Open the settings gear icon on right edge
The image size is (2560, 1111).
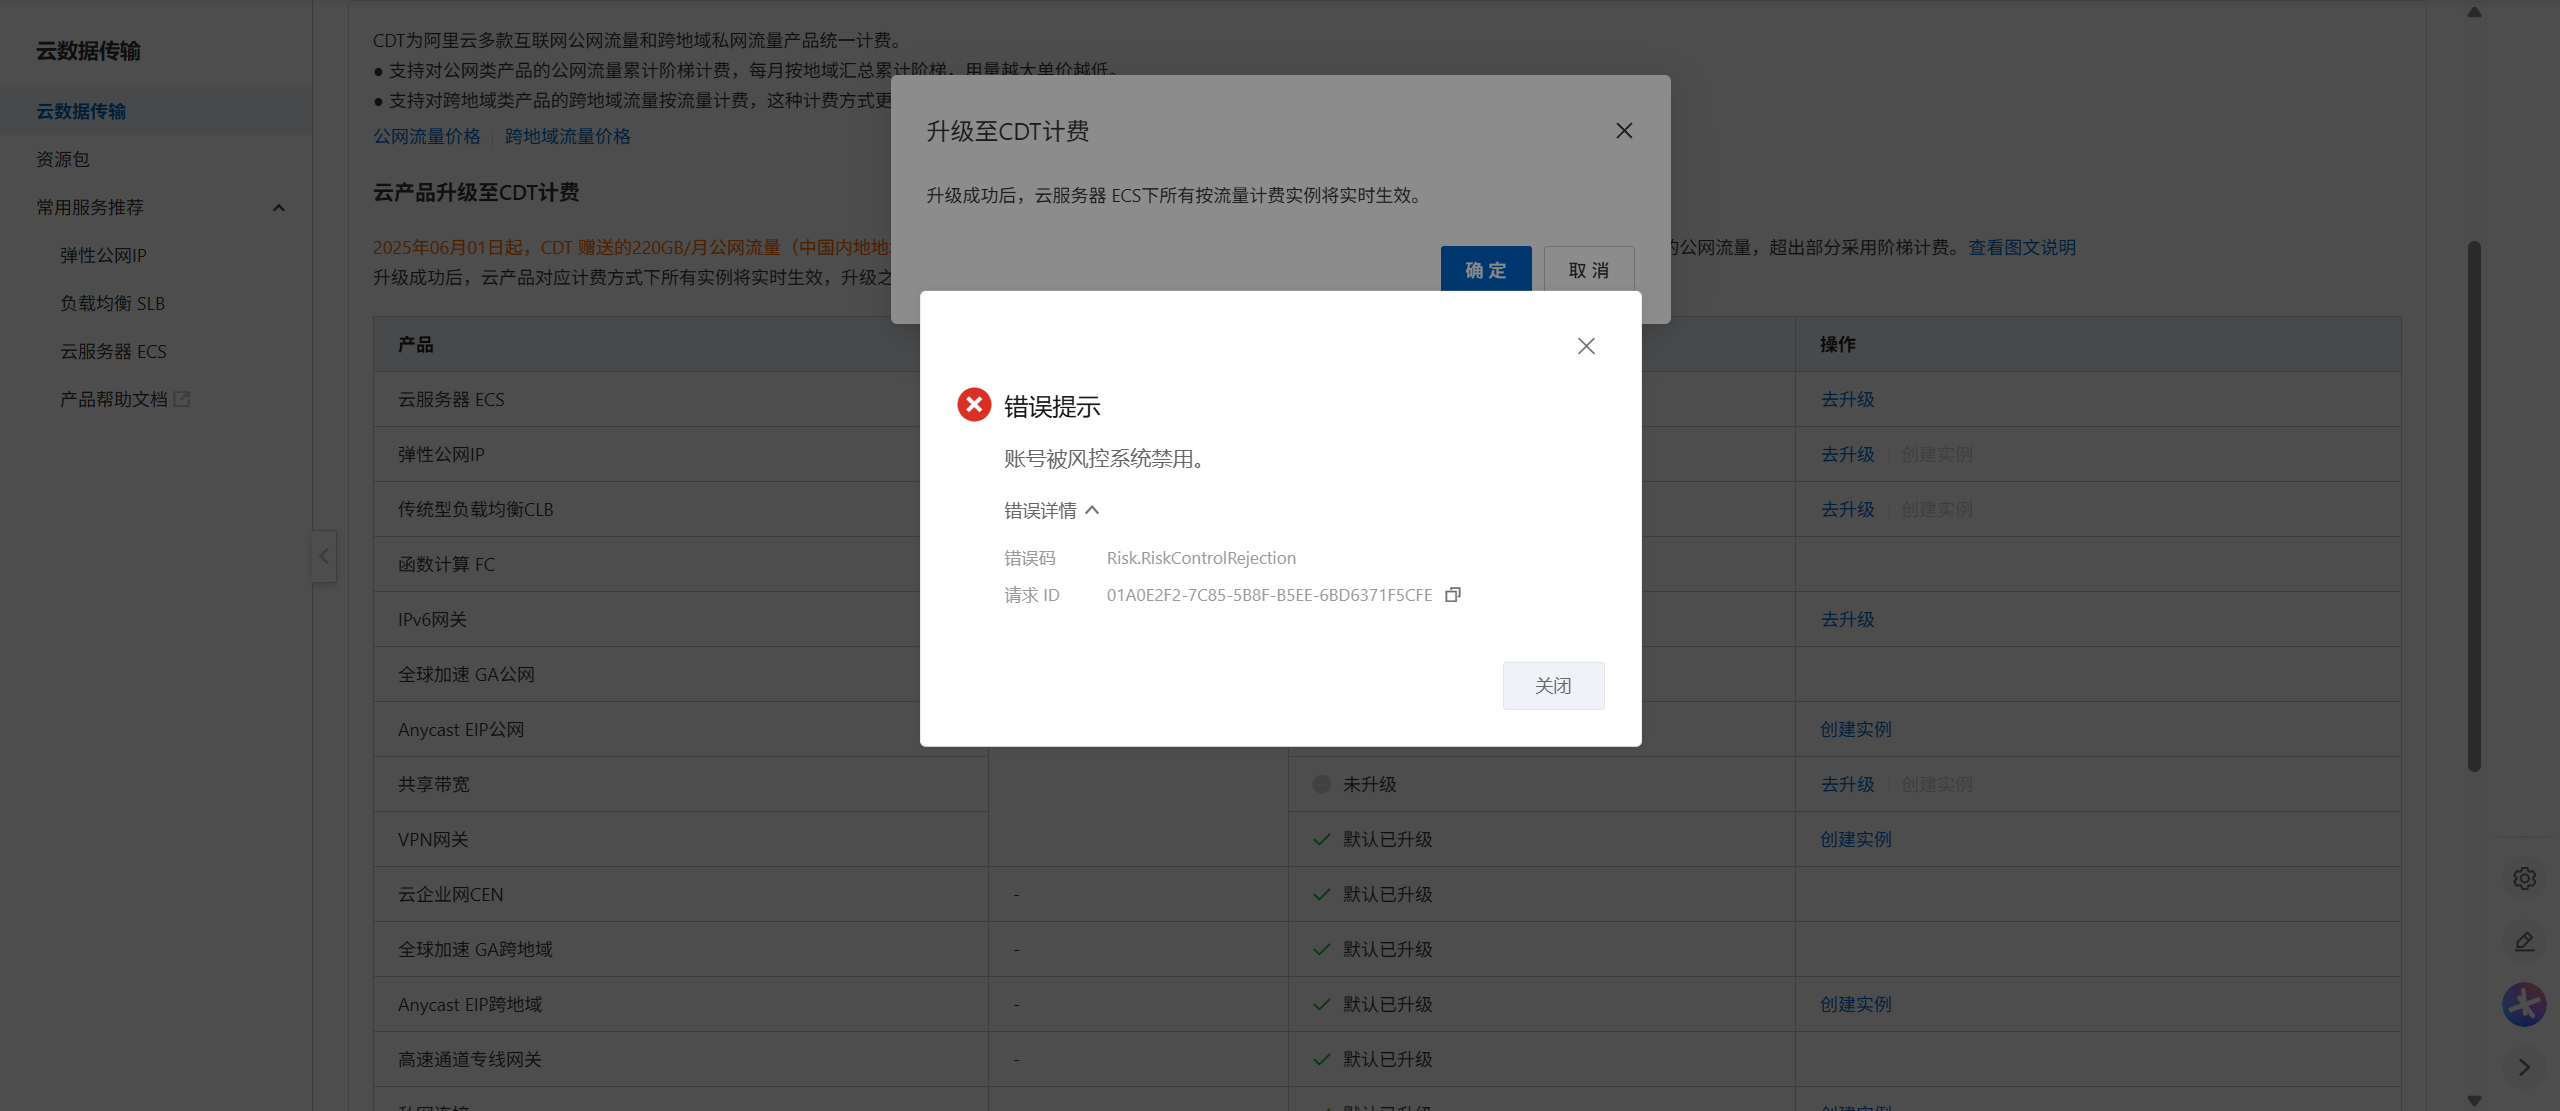pyautogui.click(x=2524, y=878)
